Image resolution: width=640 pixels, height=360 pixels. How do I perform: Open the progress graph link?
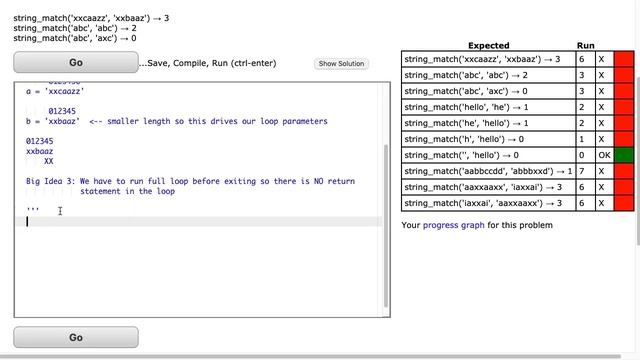pyautogui.click(x=453, y=225)
